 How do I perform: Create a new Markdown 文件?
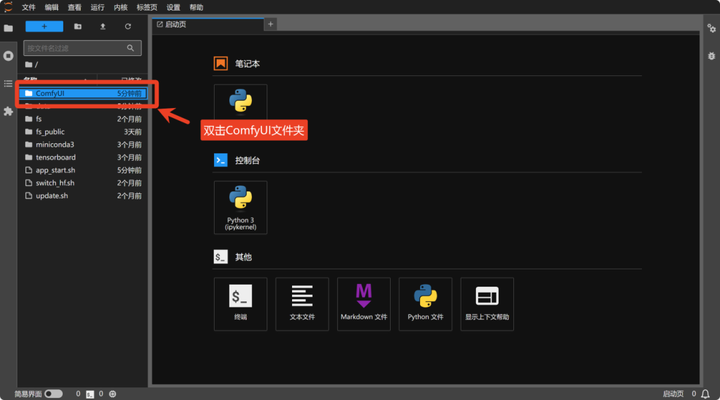(x=364, y=304)
